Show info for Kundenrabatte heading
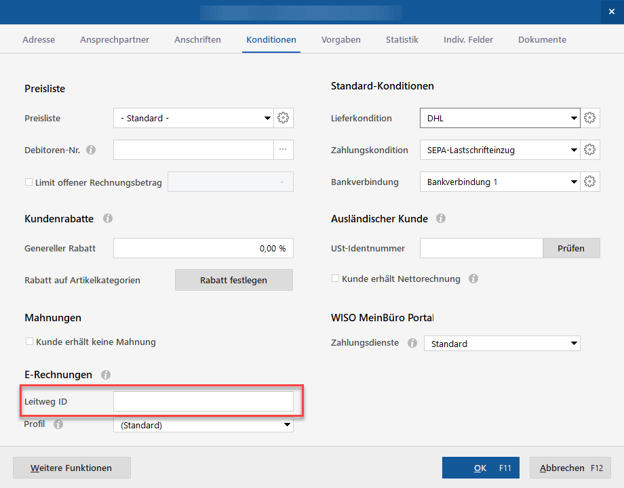The height and width of the screenshot is (488, 624). tap(108, 218)
